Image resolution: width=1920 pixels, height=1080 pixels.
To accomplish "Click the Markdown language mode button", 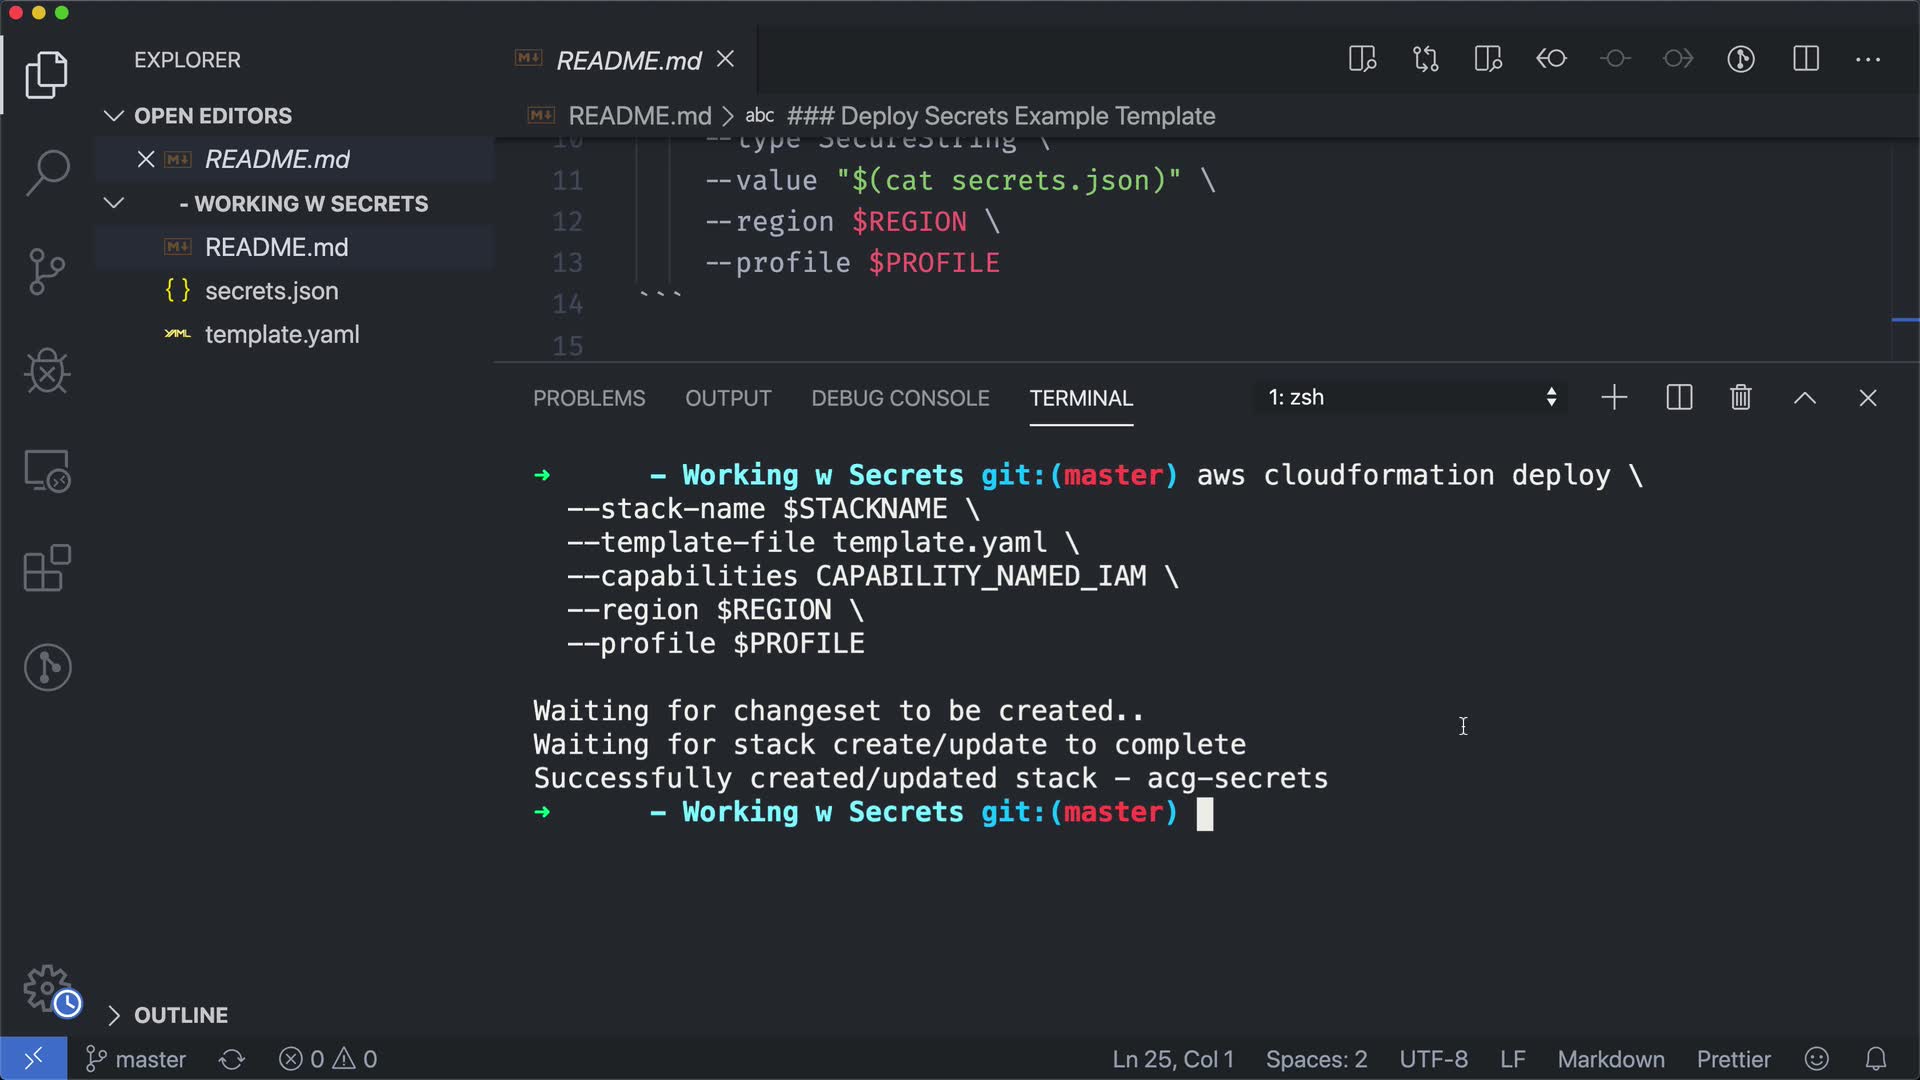I will click(x=1610, y=1059).
